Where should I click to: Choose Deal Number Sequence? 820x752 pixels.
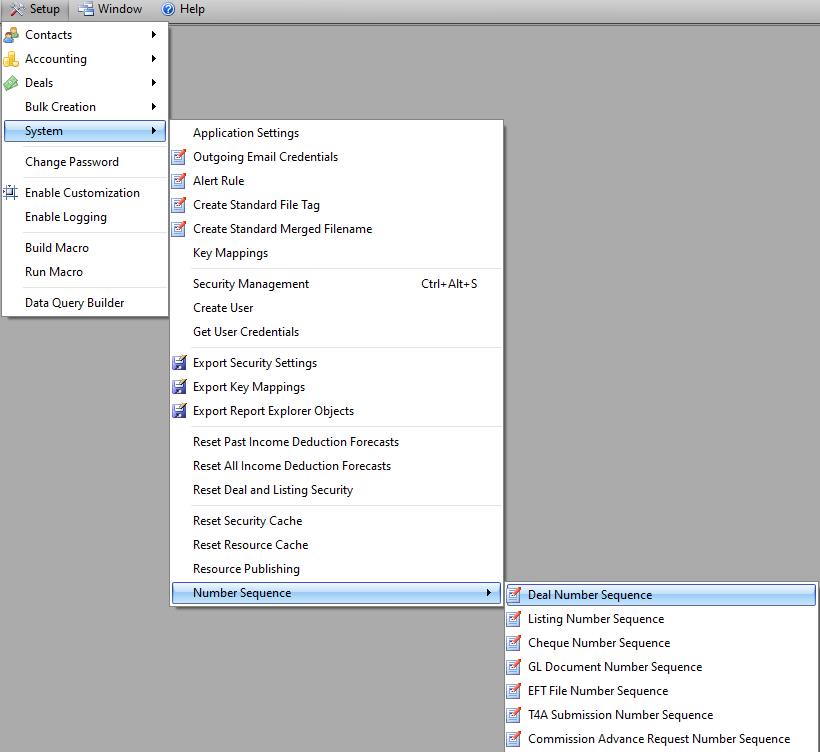[590, 595]
